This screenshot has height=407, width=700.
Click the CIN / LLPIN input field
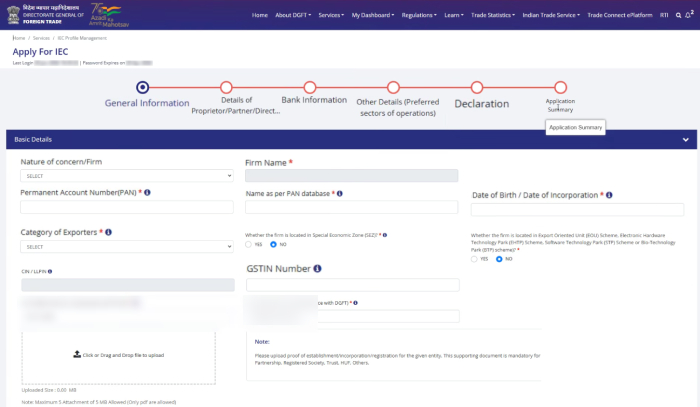click(x=128, y=285)
